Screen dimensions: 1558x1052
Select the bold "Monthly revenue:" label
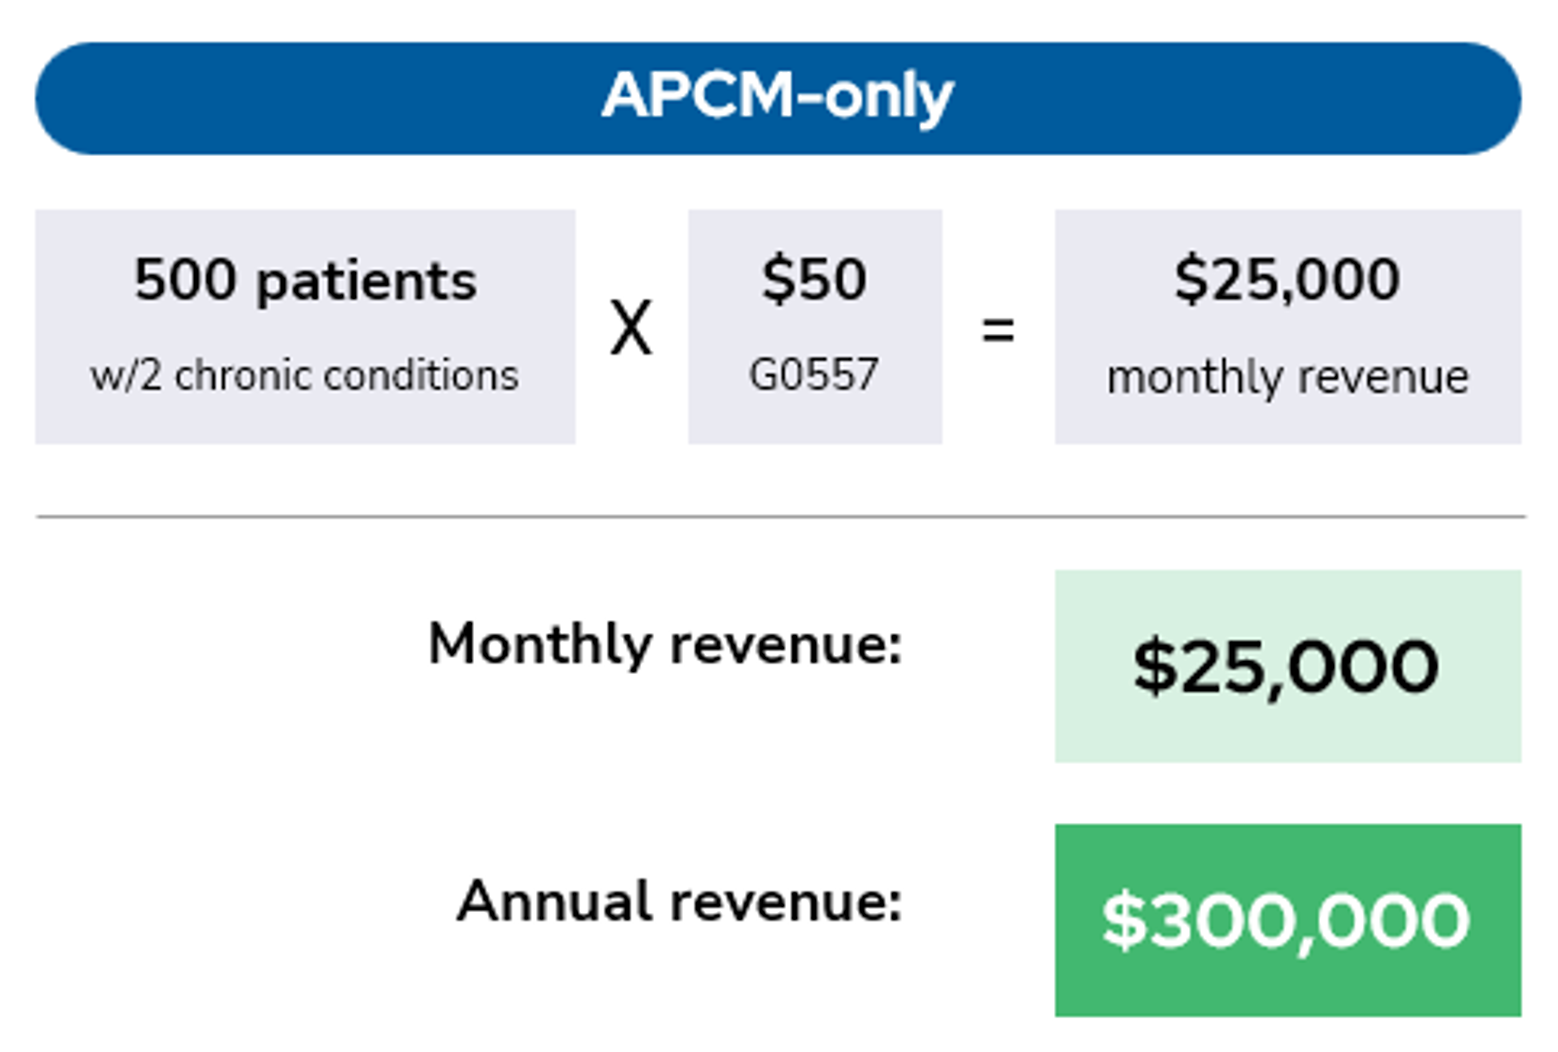coord(665,643)
